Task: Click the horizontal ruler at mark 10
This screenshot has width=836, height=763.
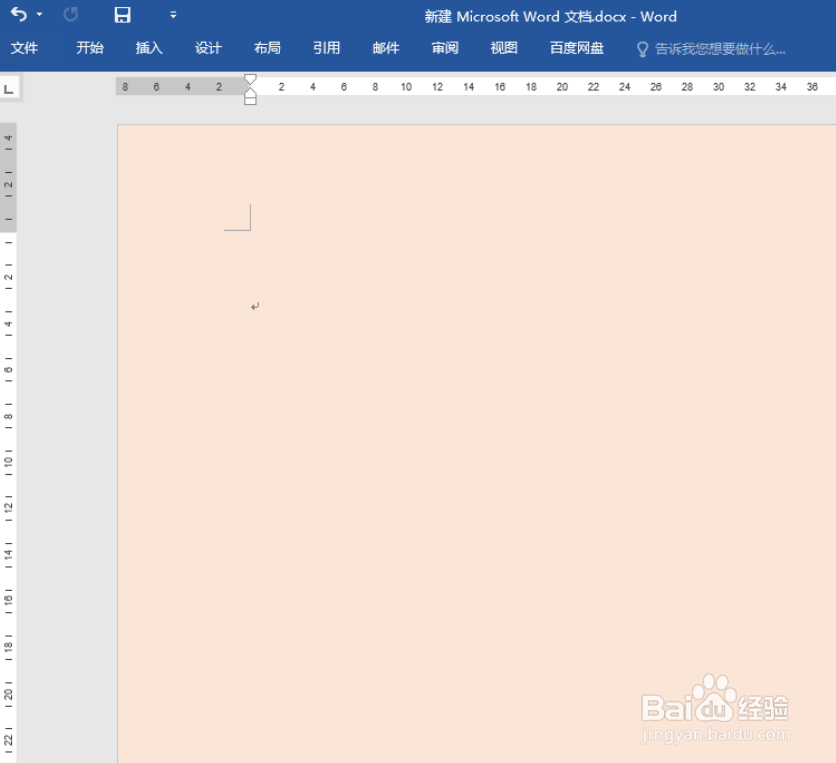Action: point(406,87)
